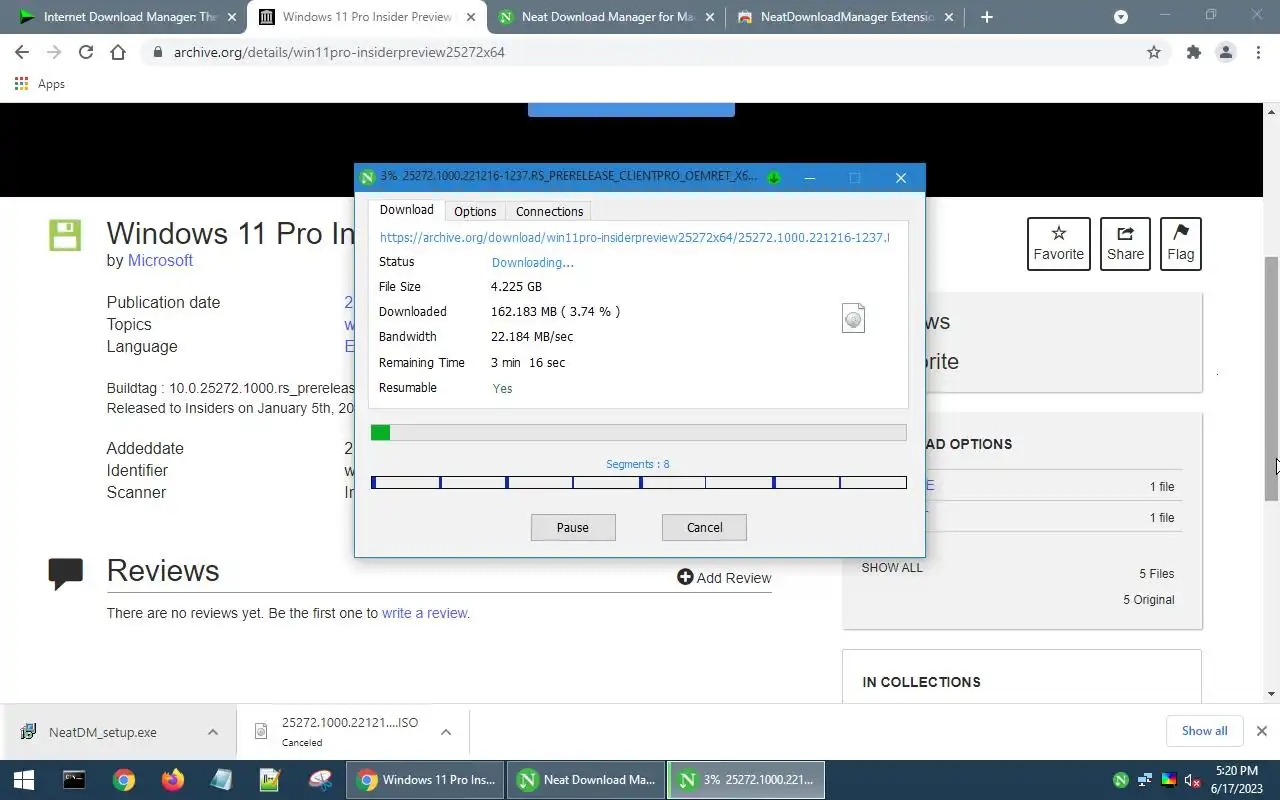Click the address bar URL
1280x800 pixels.
tap(339, 52)
